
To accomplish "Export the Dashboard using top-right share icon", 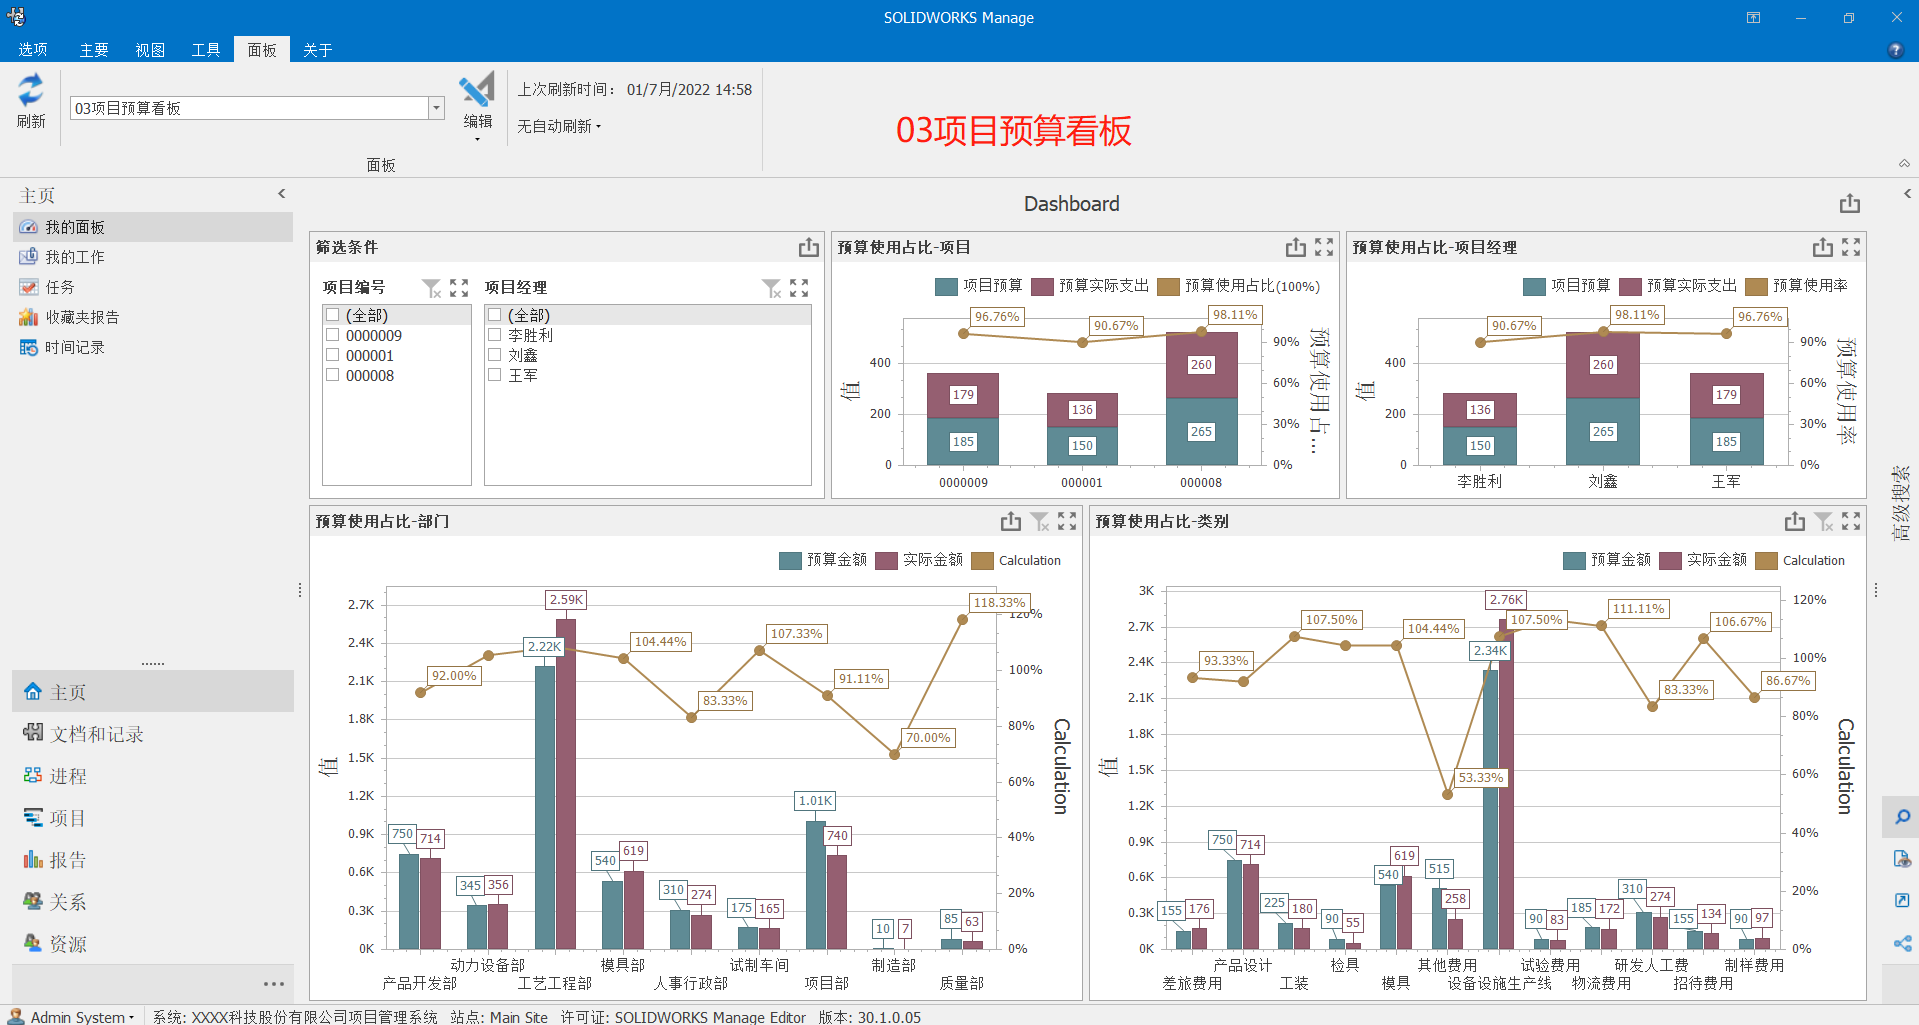I will click(x=1849, y=204).
